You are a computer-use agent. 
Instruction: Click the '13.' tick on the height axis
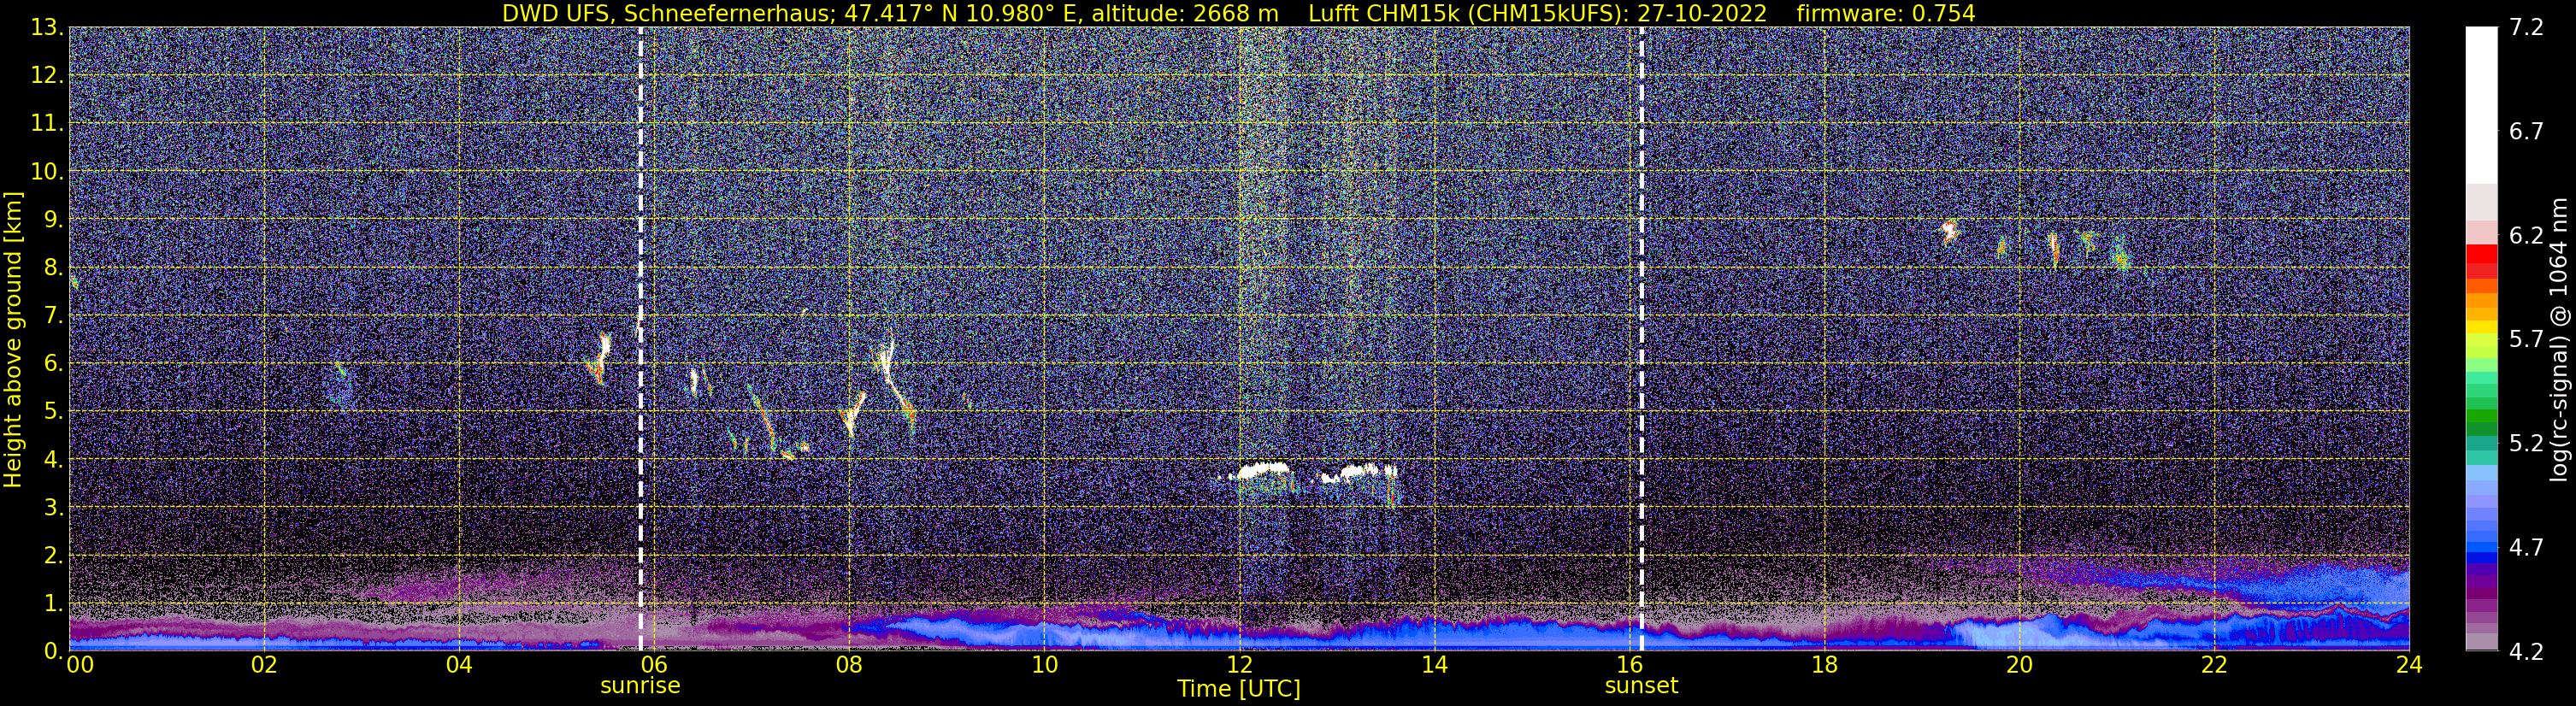46,27
